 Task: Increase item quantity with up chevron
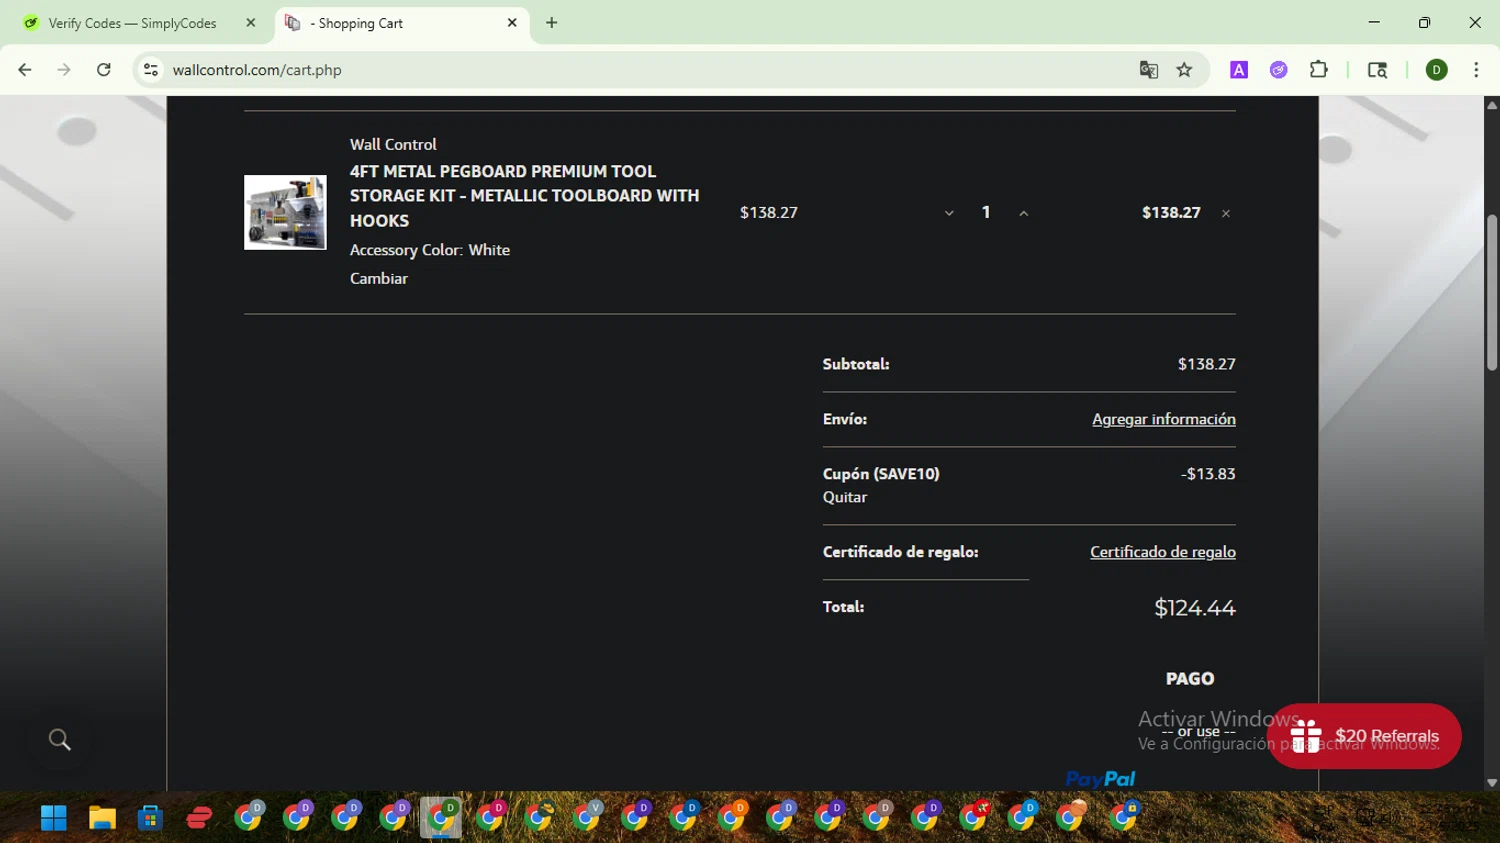point(1023,213)
